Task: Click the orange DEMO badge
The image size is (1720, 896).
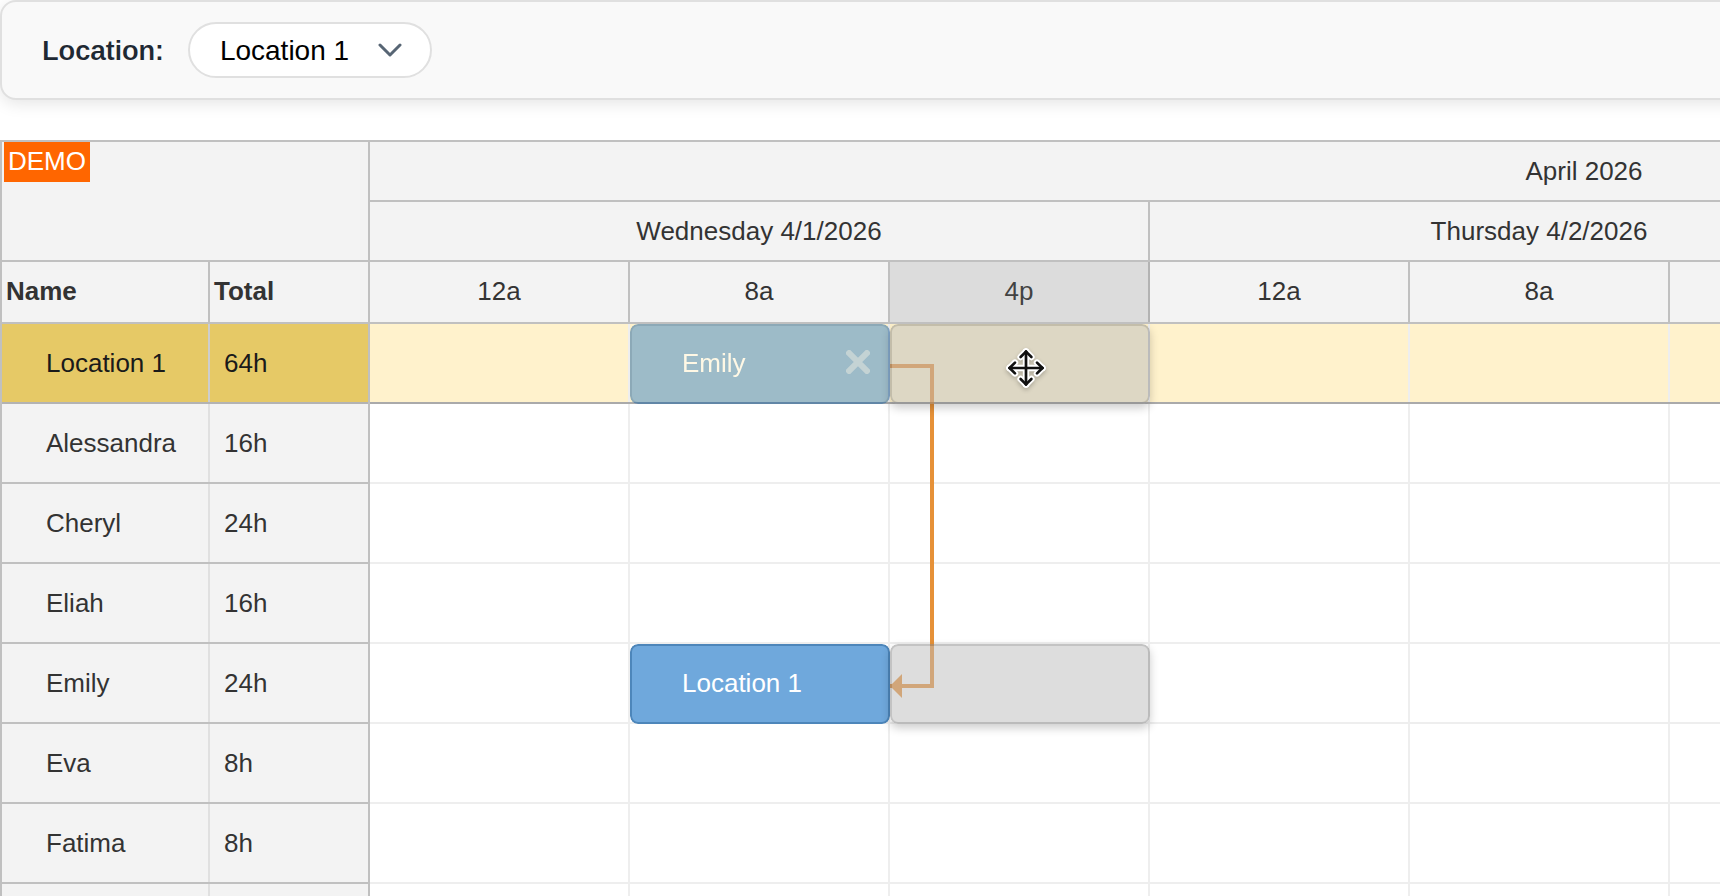Action: (46, 161)
